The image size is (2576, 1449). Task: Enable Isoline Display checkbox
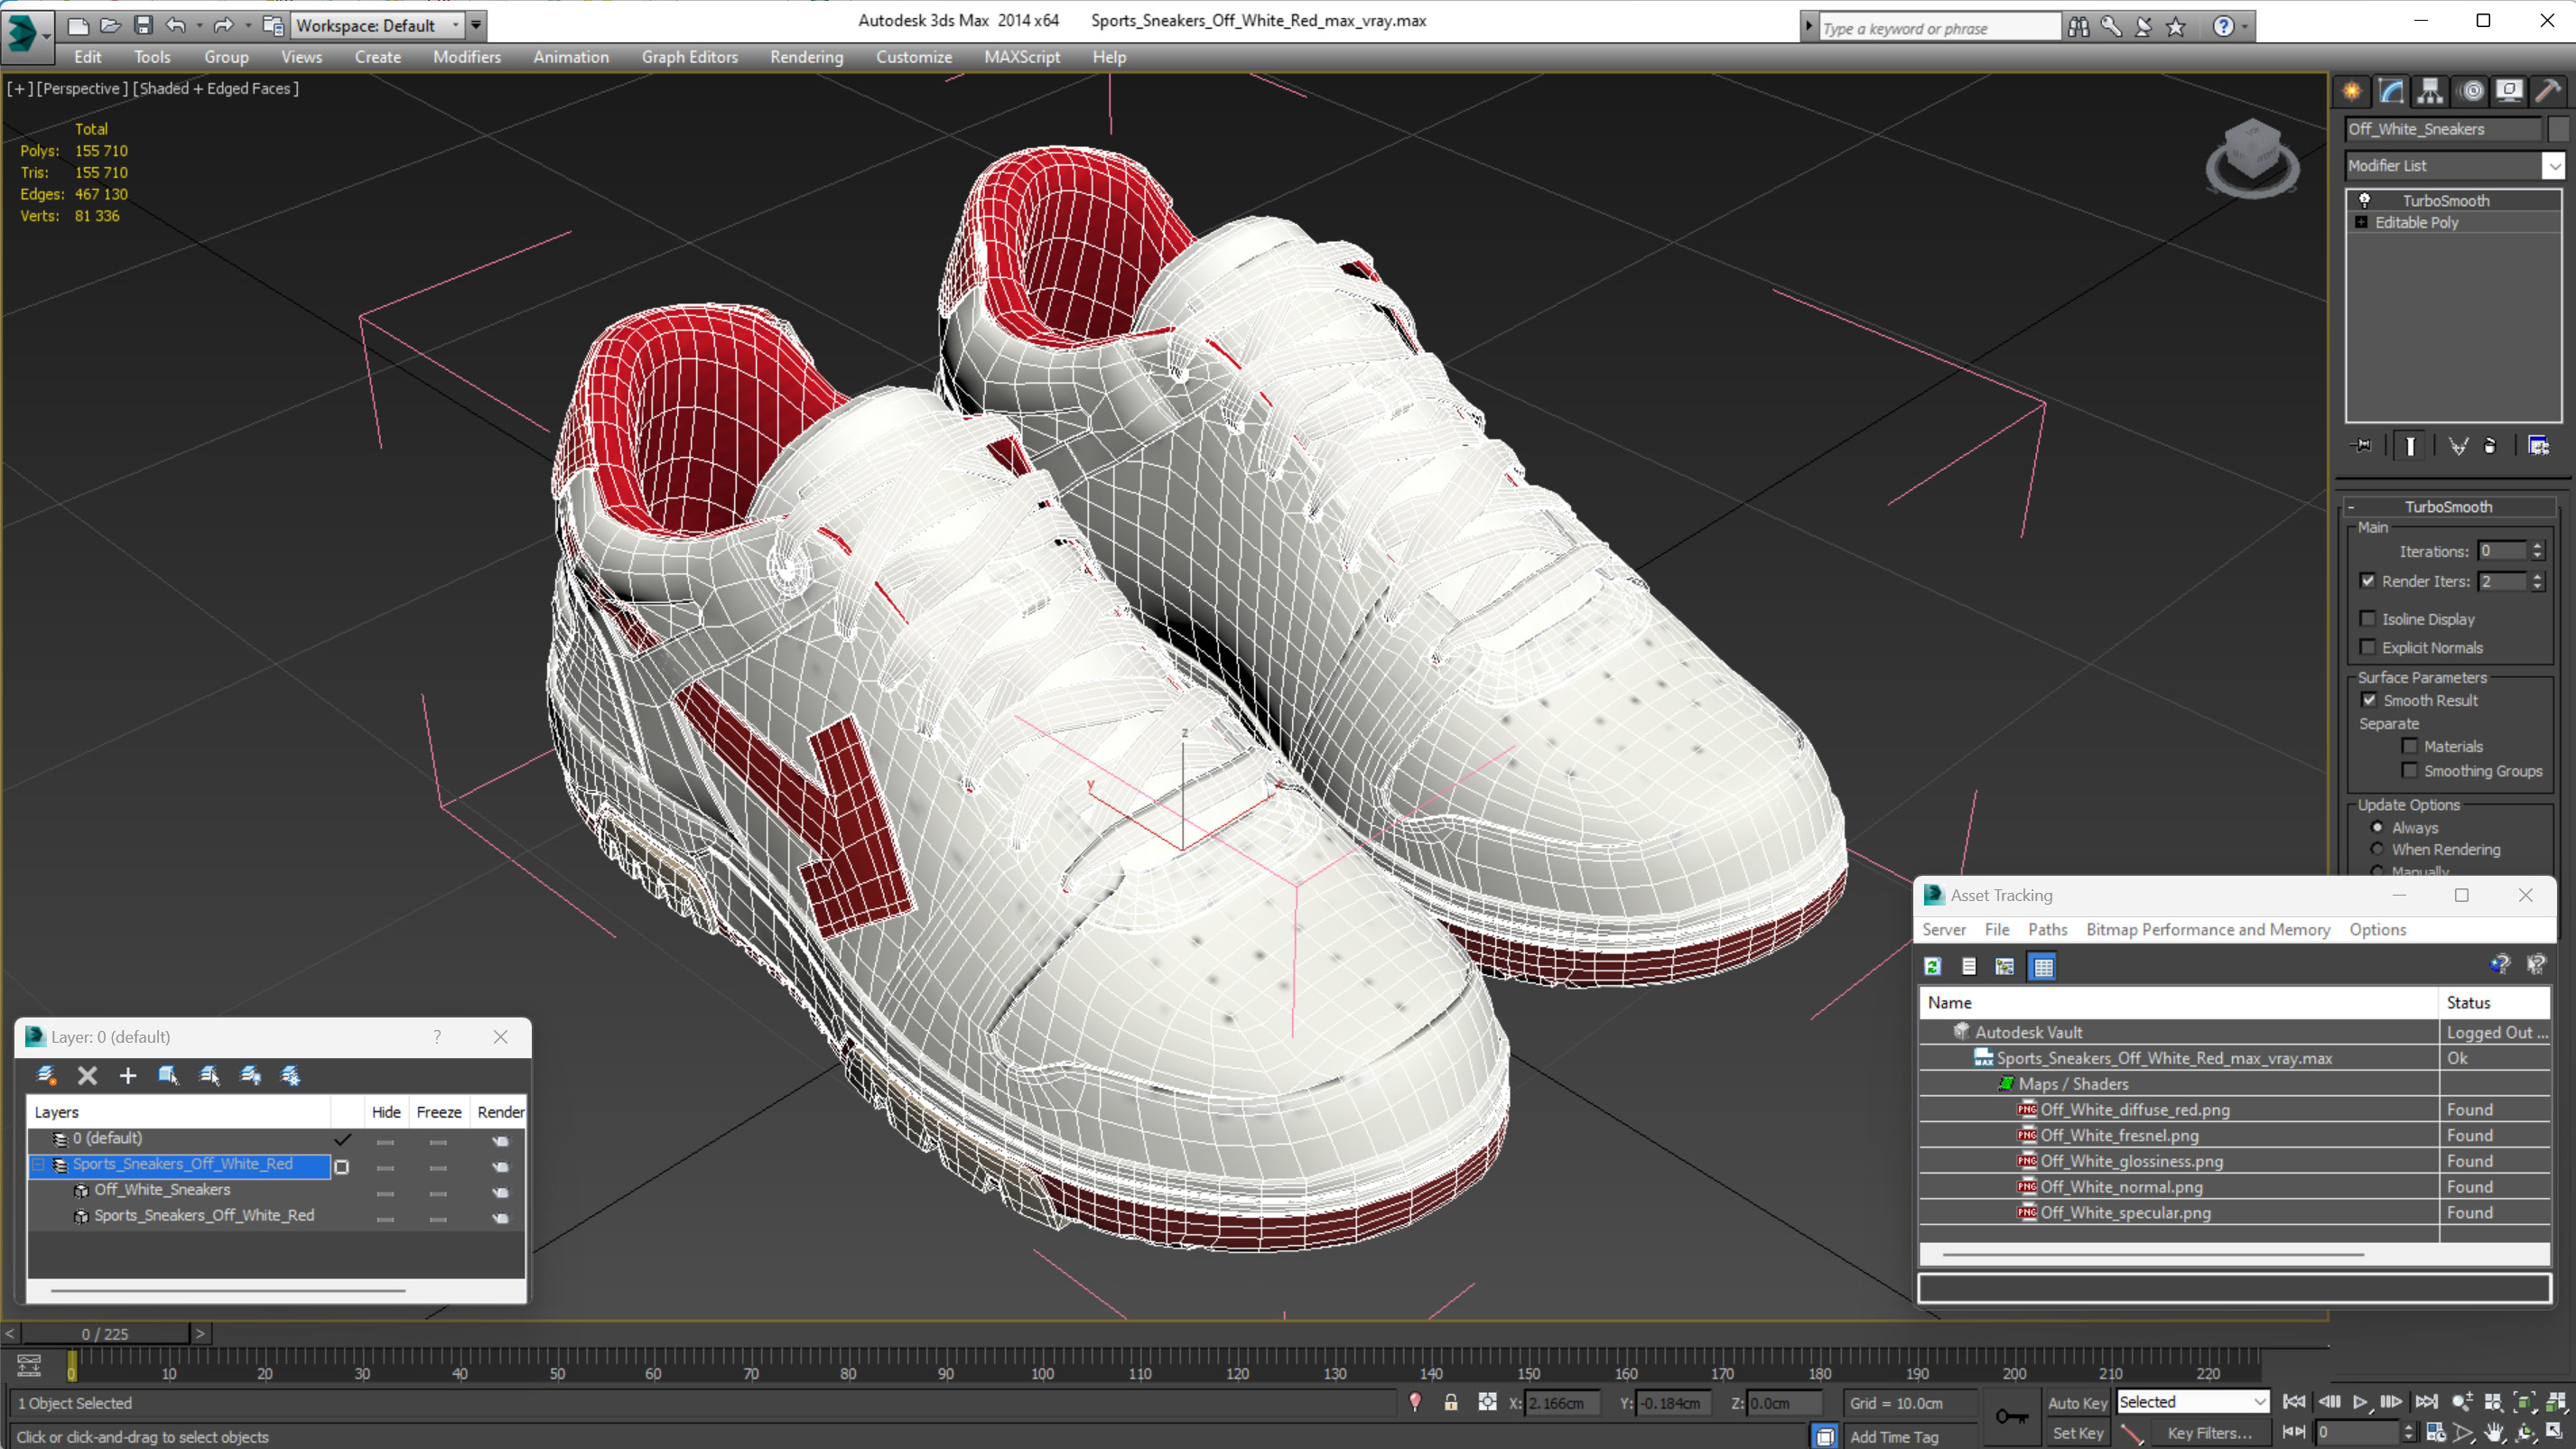tap(2368, 618)
